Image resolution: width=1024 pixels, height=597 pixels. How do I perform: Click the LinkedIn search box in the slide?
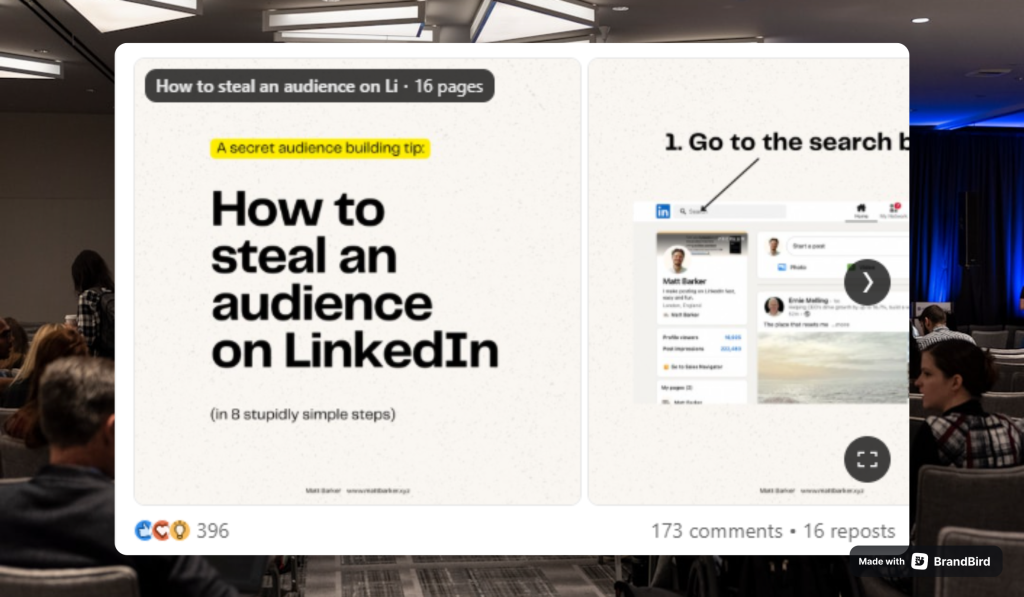pyautogui.click(x=731, y=211)
